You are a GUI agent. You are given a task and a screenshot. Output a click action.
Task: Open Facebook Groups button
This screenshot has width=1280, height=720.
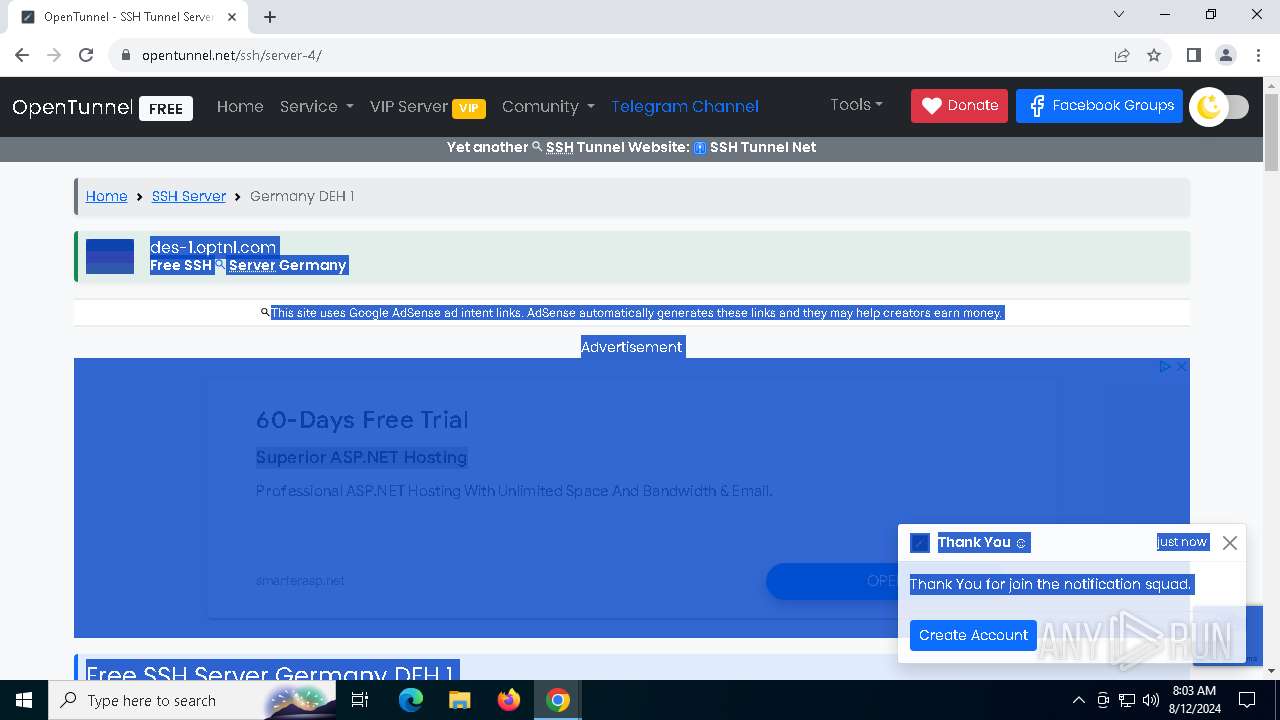(x=1099, y=105)
